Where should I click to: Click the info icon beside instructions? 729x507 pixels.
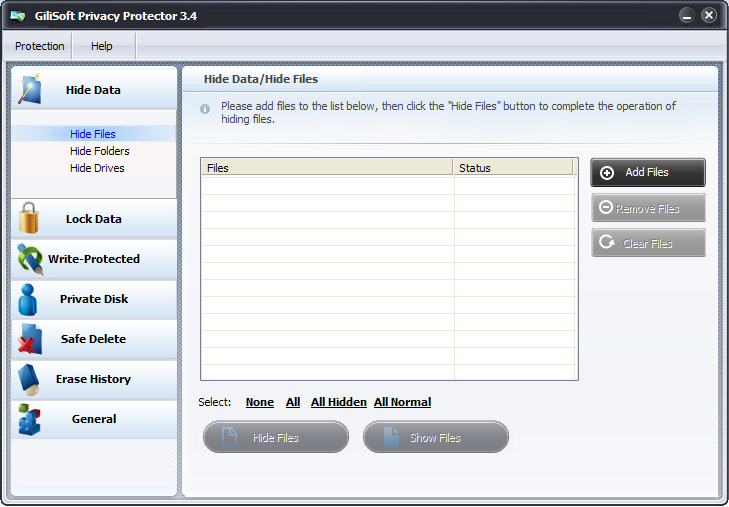point(205,108)
